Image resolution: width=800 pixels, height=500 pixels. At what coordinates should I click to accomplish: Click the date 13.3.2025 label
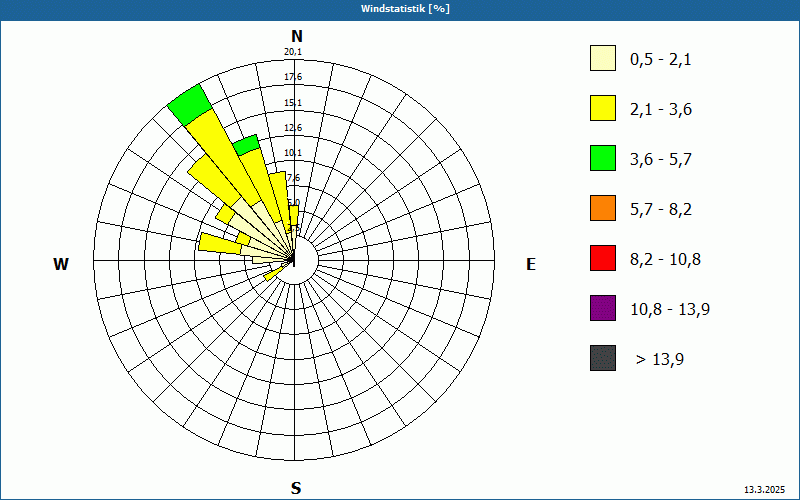[x=764, y=490]
